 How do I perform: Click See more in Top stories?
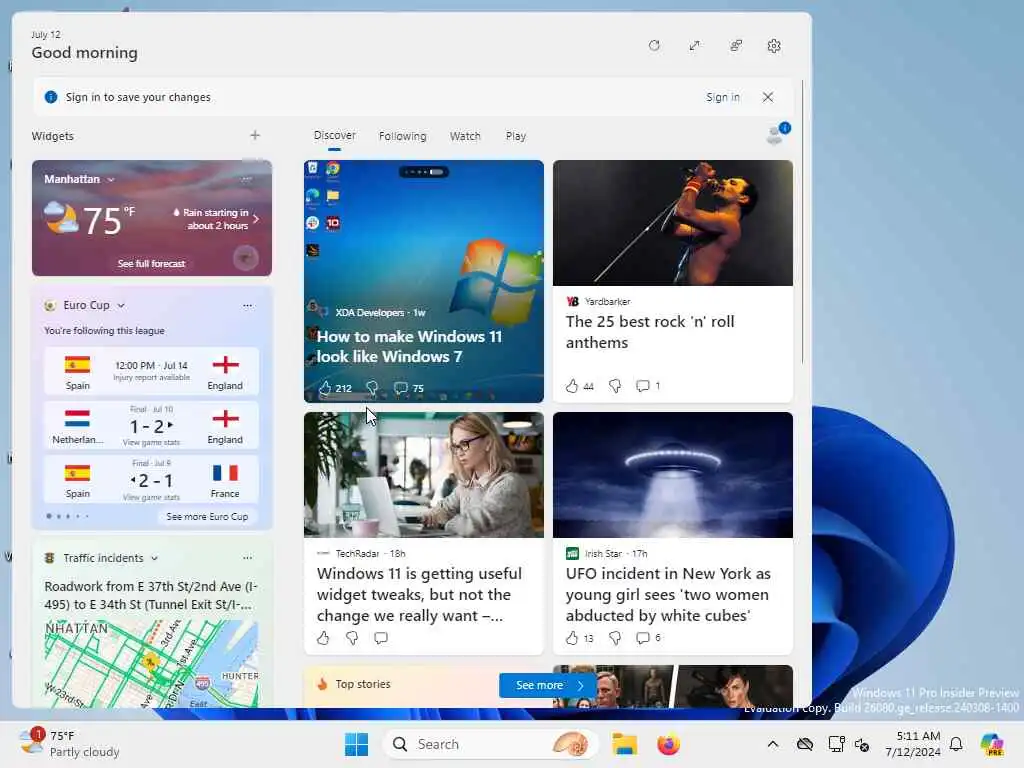pos(549,685)
